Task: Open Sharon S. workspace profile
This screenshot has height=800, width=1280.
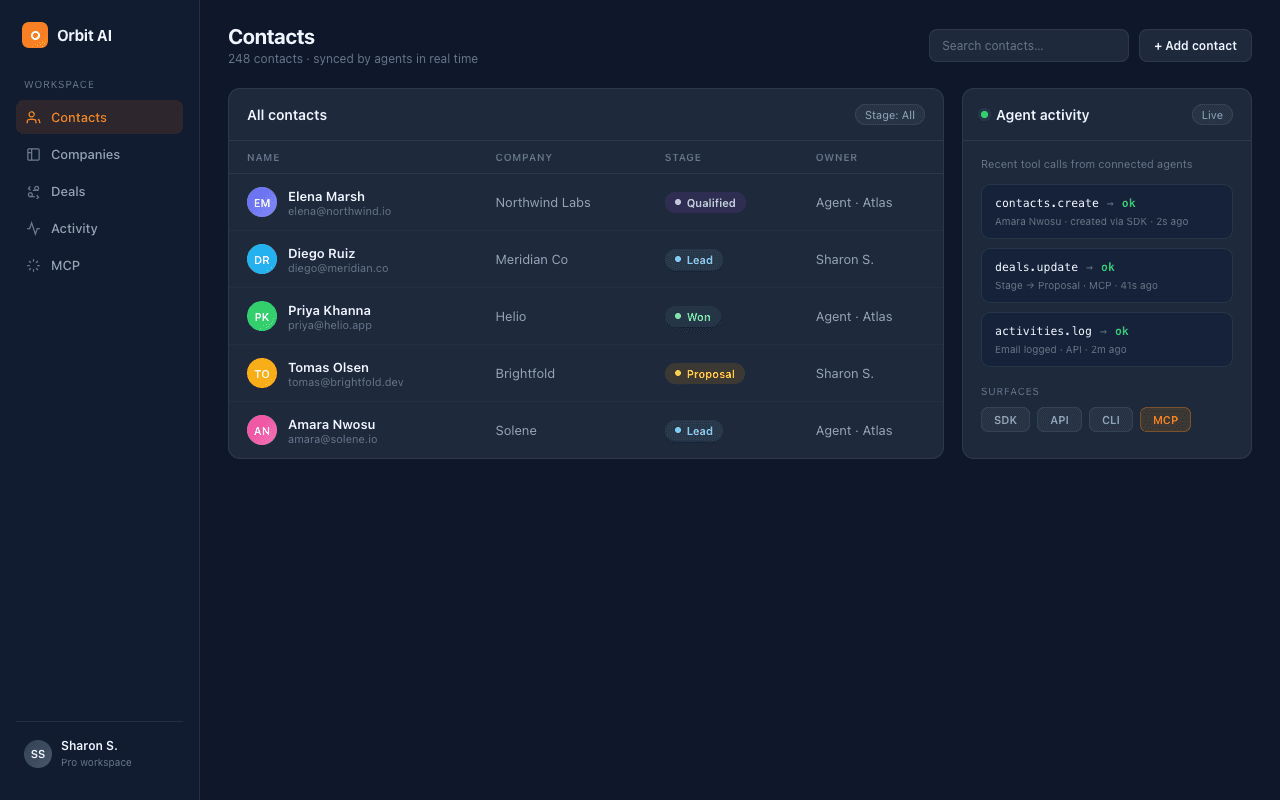Action: pos(99,754)
